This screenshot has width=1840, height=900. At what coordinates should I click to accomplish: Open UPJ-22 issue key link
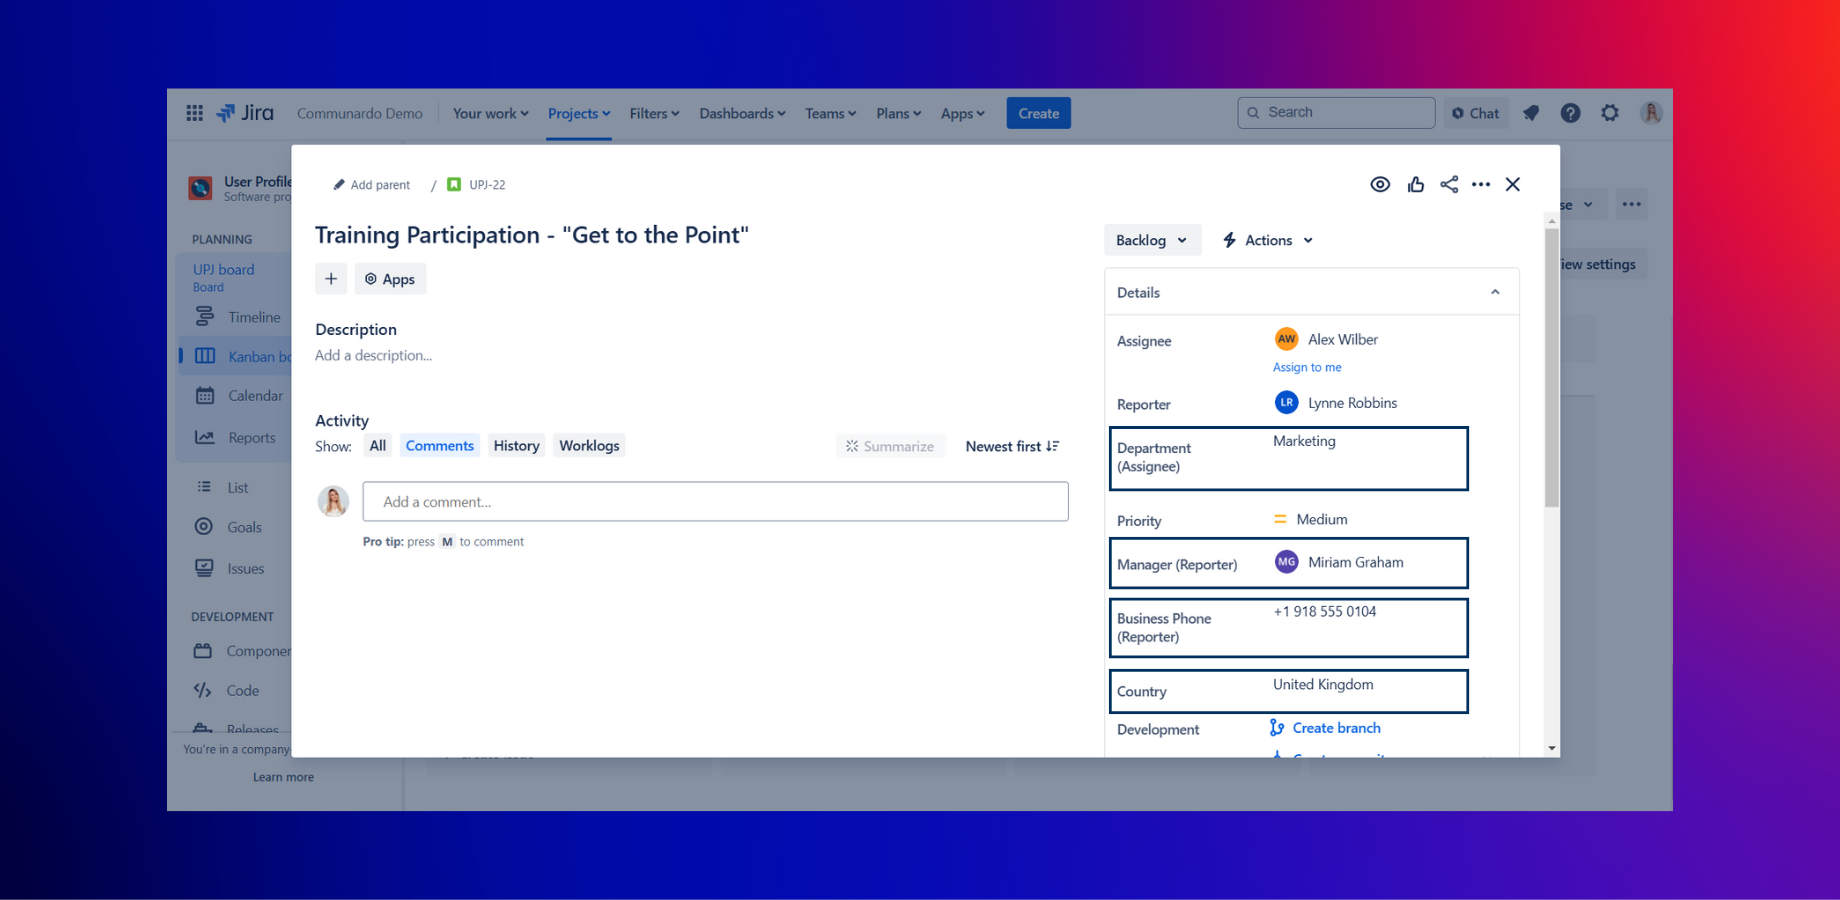pos(487,185)
